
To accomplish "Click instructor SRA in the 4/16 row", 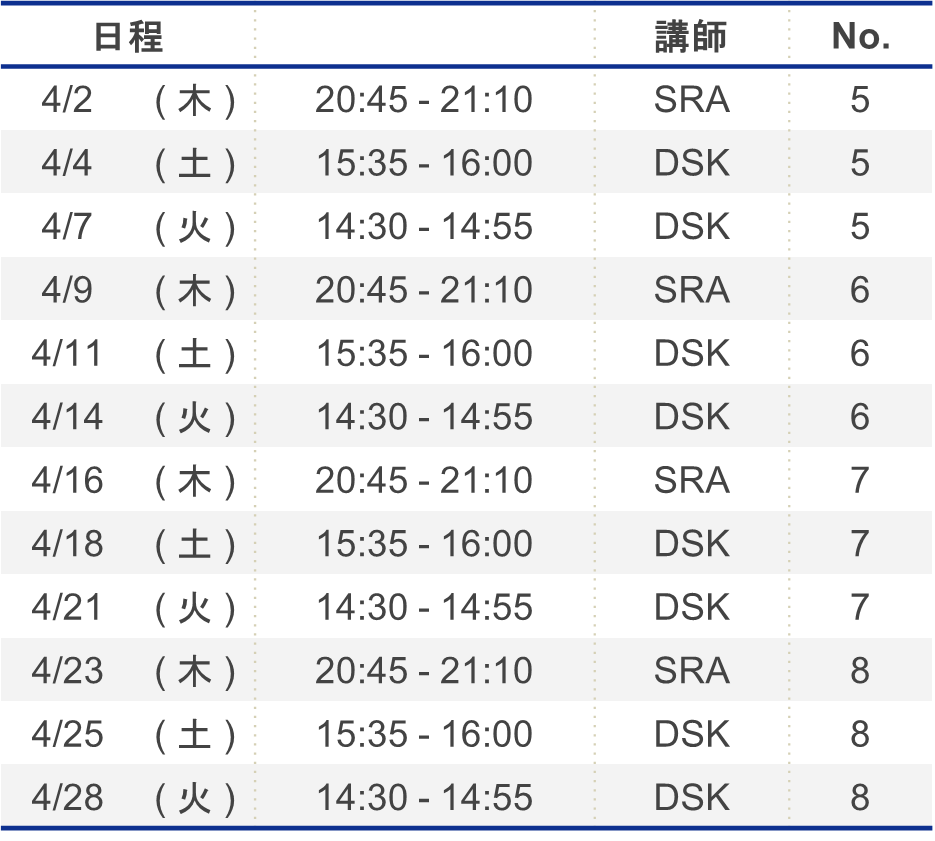I will (x=691, y=481).
